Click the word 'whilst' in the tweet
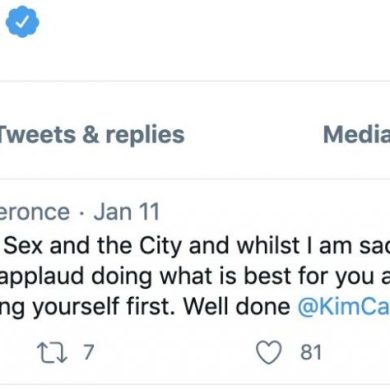This screenshot has height=390, width=390. 268,246
